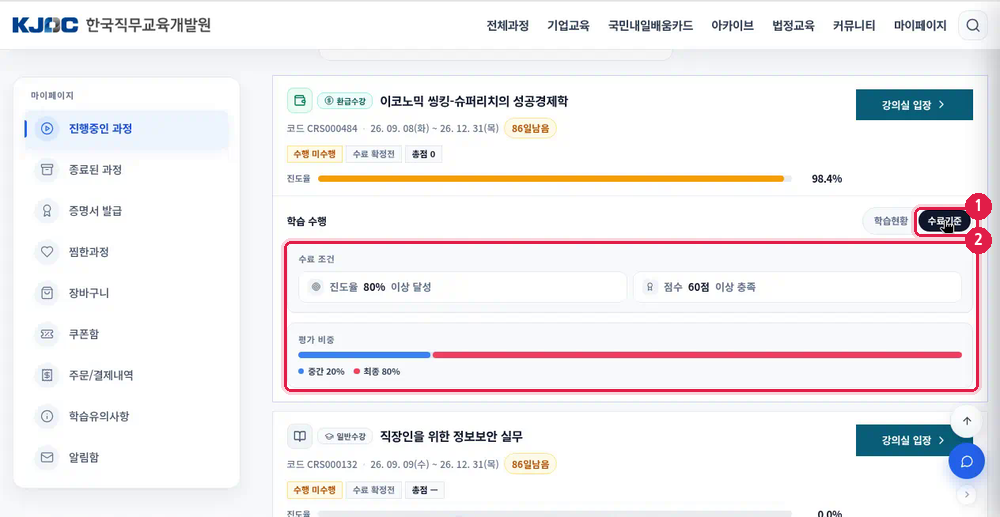Go to 증명서 발급 in the sidebar
Viewport: 1000px width, 517px height.
click(127, 211)
